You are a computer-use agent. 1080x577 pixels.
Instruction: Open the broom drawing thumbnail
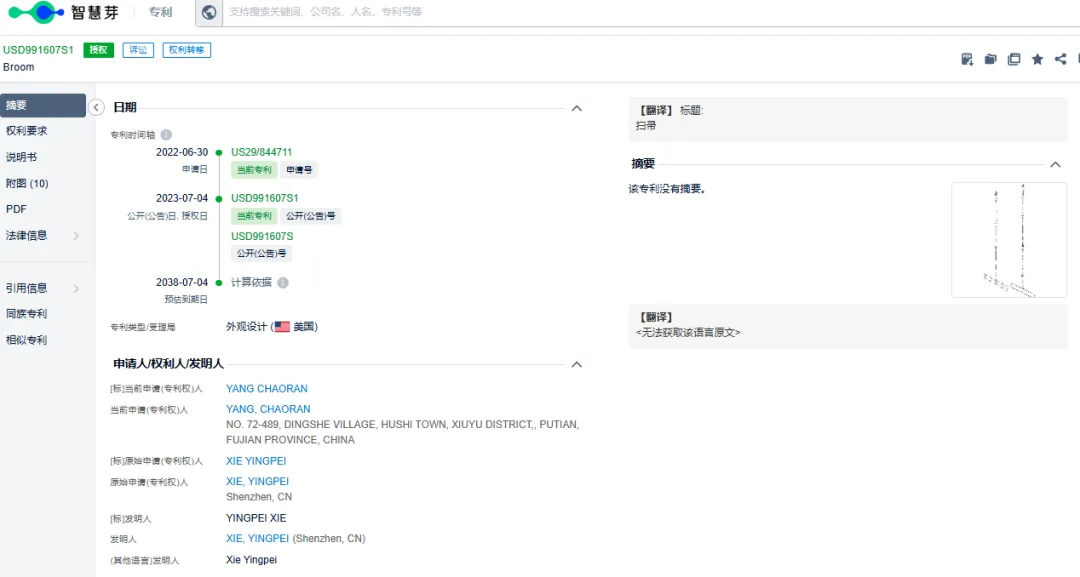click(1009, 240)
